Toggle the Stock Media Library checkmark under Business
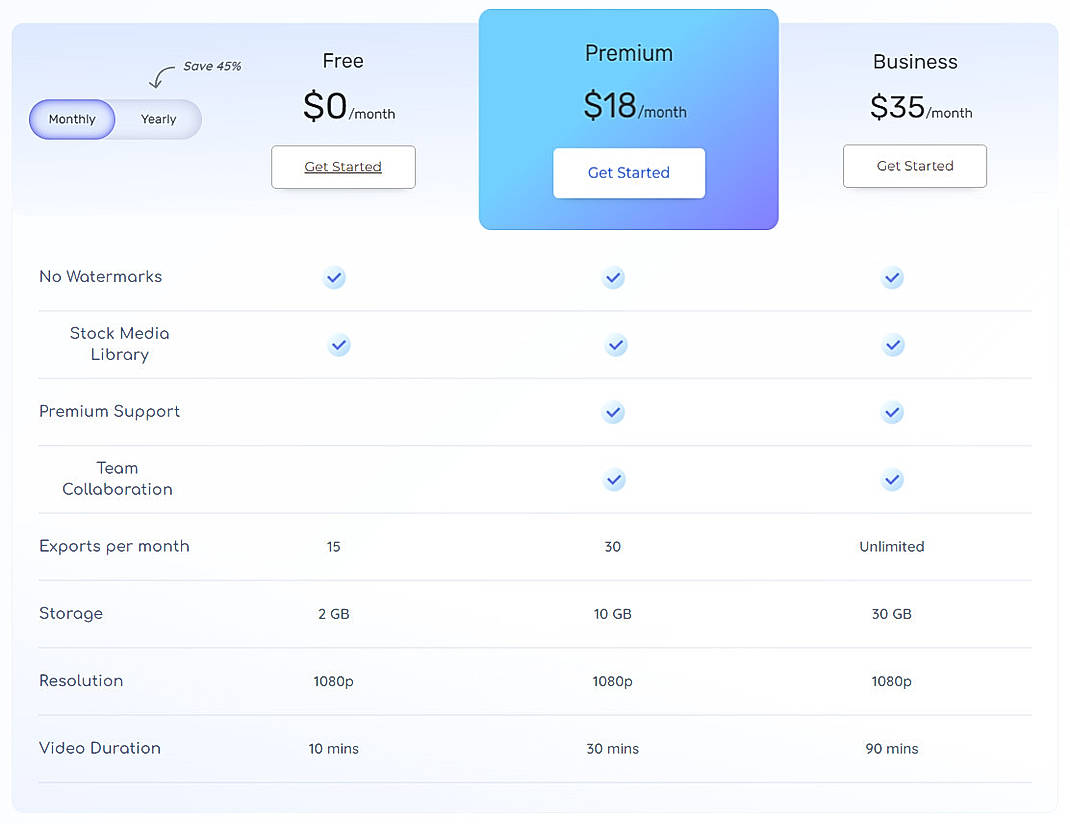This screenshot has height=824, width=1070. click(892, 345)
